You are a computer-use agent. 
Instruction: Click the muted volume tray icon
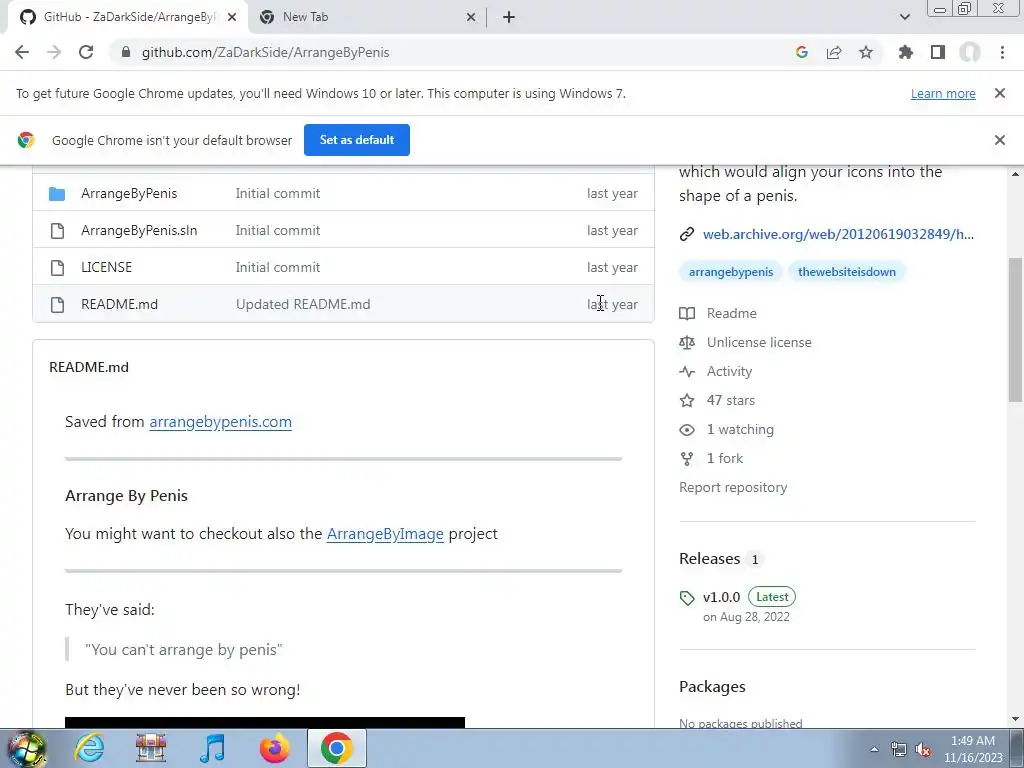tap(923, 749)
